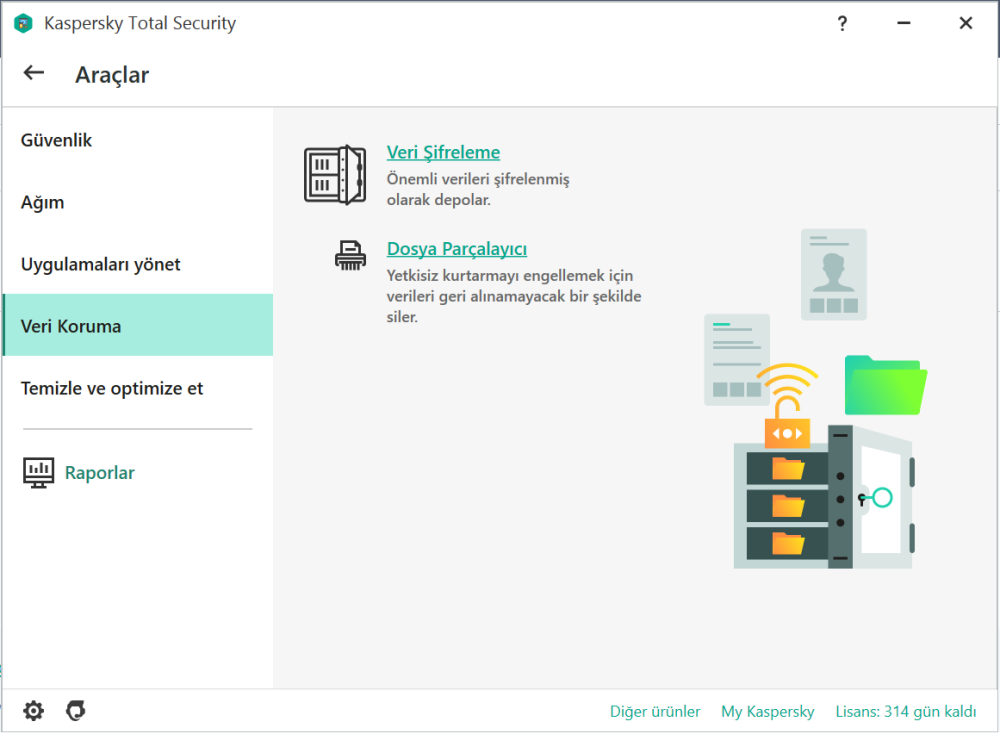Screen dimensions: 1000x734
Task: Click the Kaspersky shield logo icon
Action: coord(23,24)
